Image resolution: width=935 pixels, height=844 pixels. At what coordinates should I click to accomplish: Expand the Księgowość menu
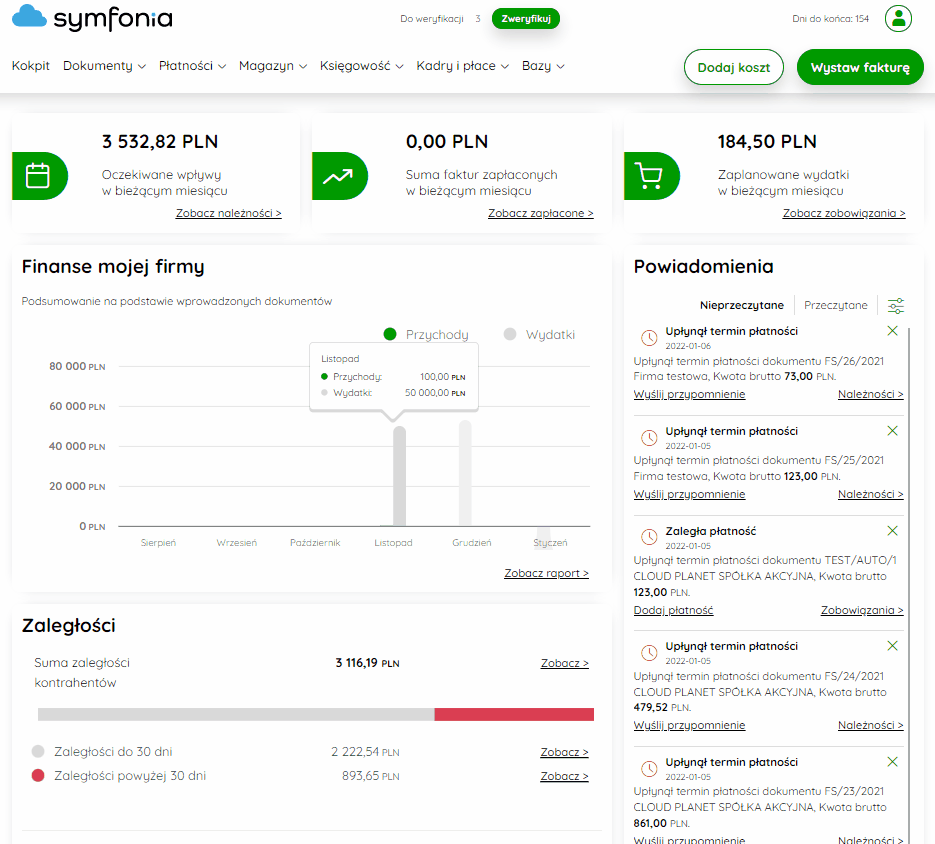coord(361,66)
